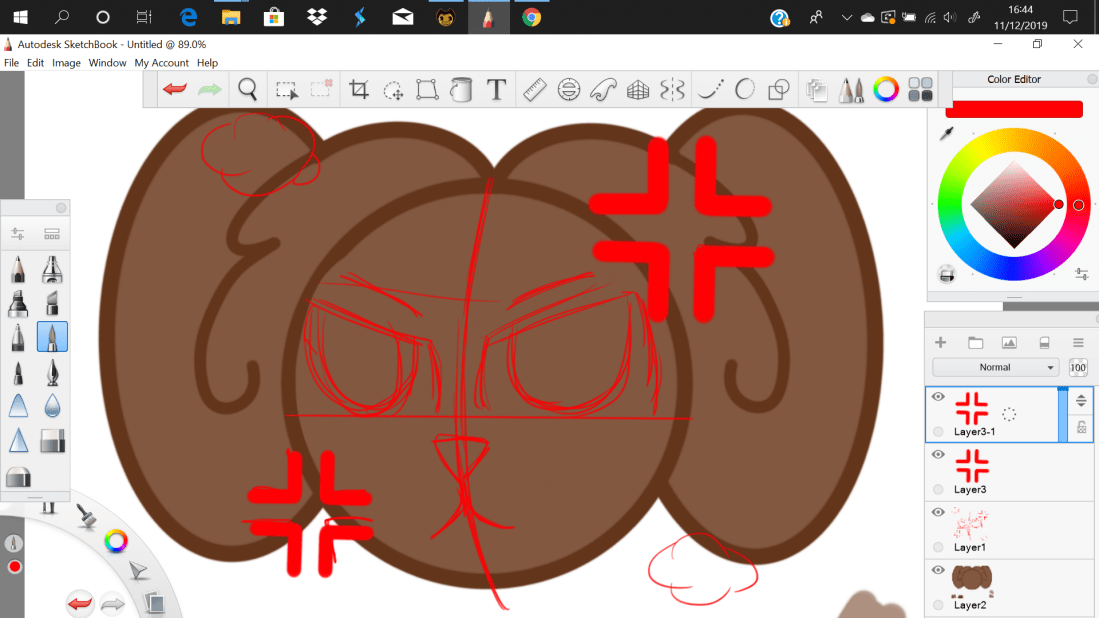The image size is (1099, 618).
Task: Toggle visibility of Layer1
Action: (938, 512)
